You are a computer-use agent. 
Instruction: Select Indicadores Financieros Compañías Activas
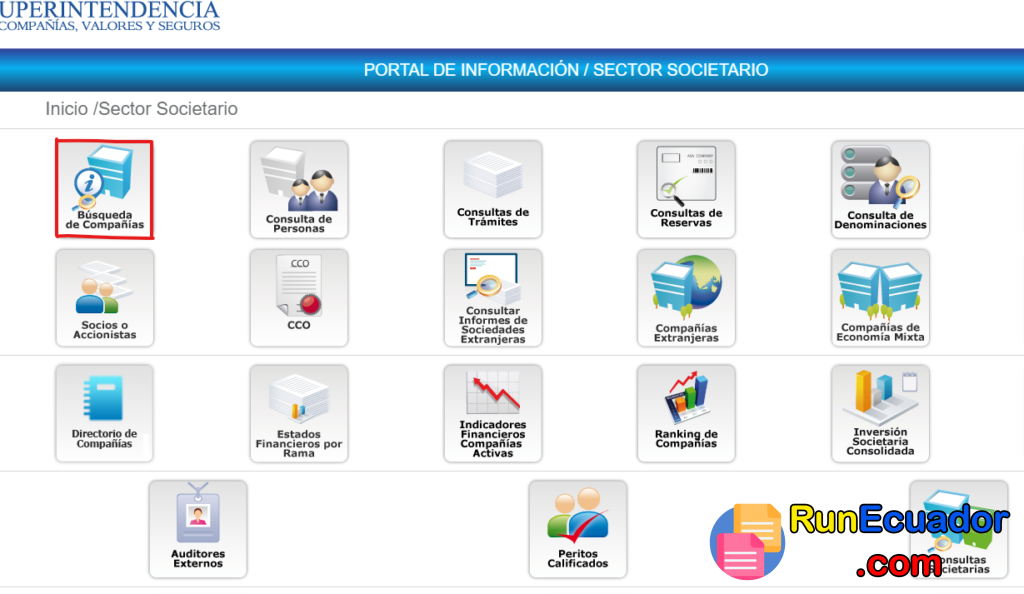pos(492,412)
